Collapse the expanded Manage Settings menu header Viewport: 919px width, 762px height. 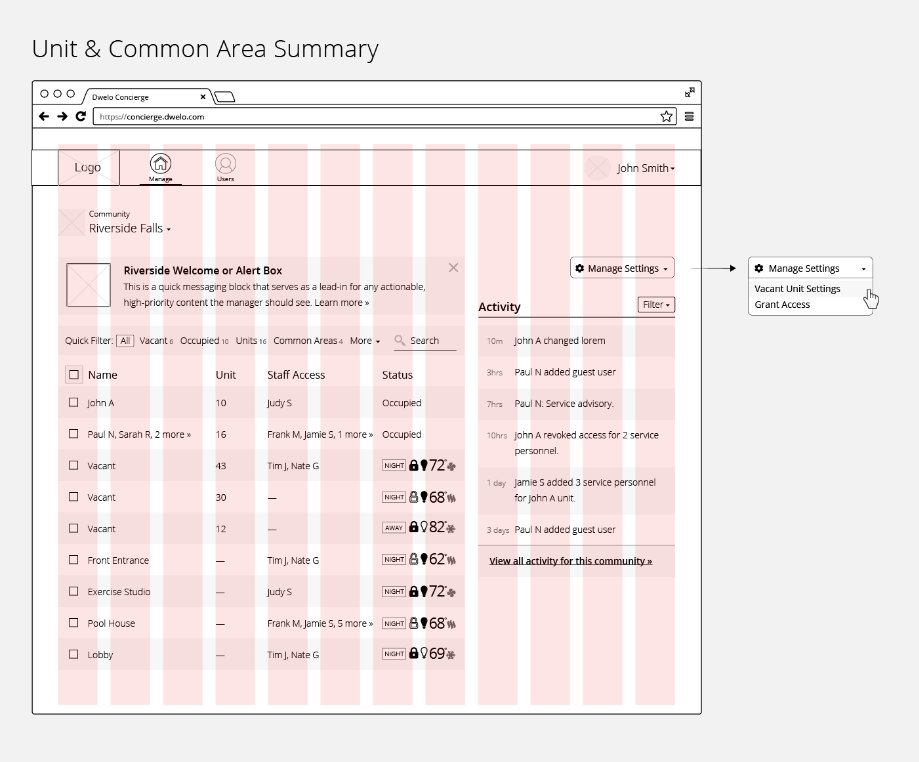point(810,268)
